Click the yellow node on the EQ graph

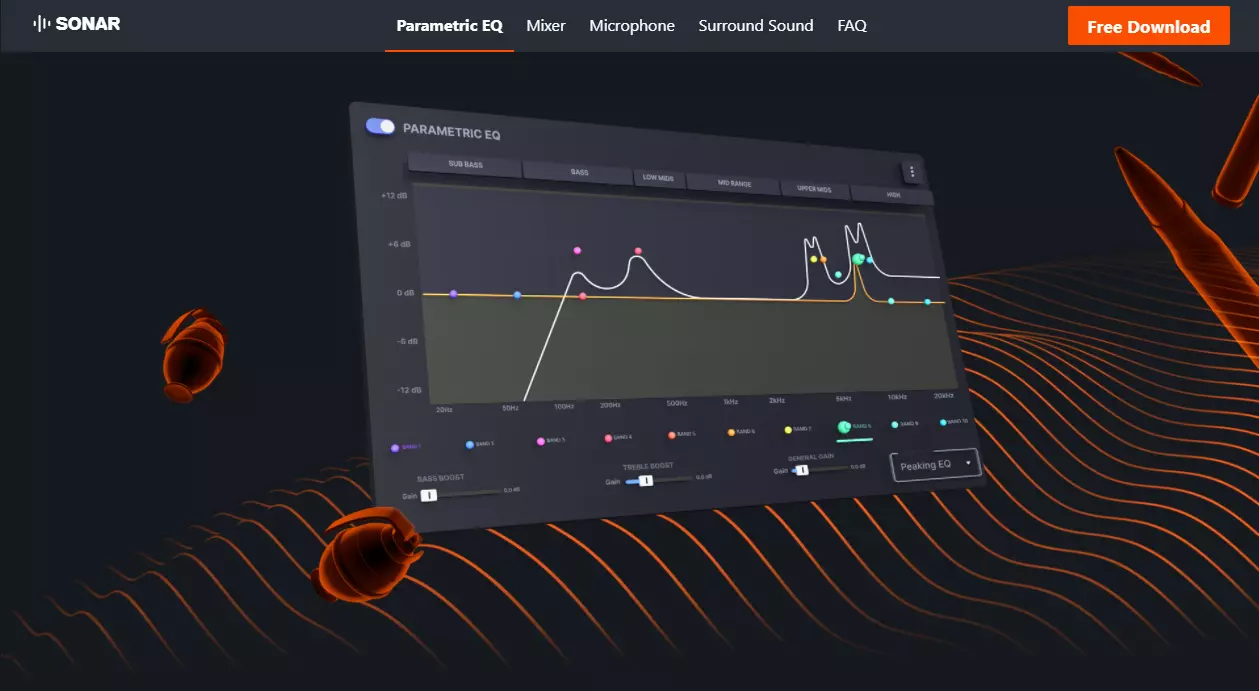813,259
